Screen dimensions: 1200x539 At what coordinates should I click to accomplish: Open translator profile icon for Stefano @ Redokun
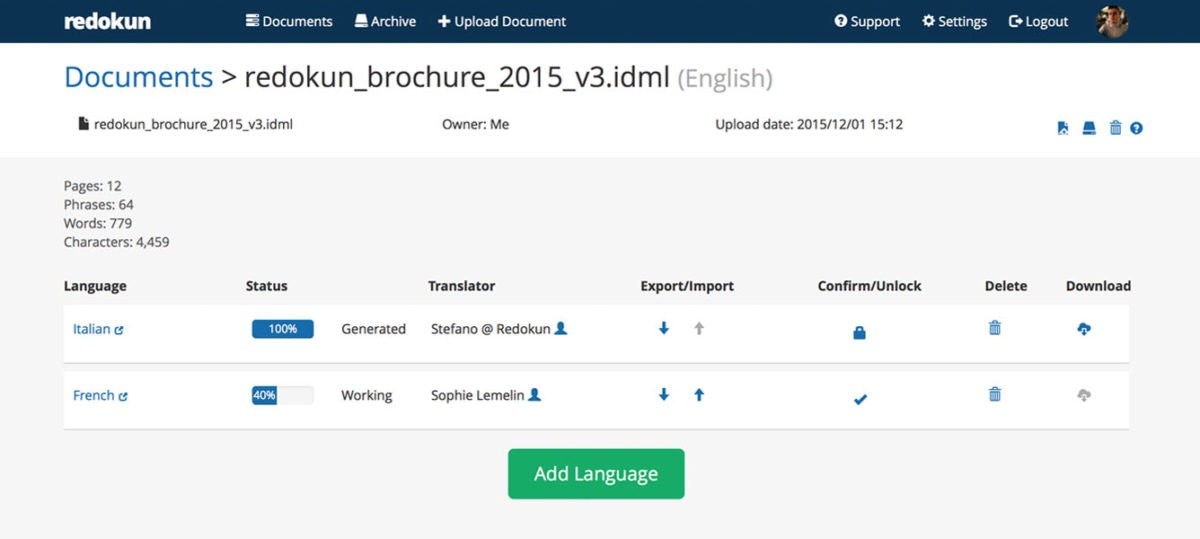pos(561,328)
